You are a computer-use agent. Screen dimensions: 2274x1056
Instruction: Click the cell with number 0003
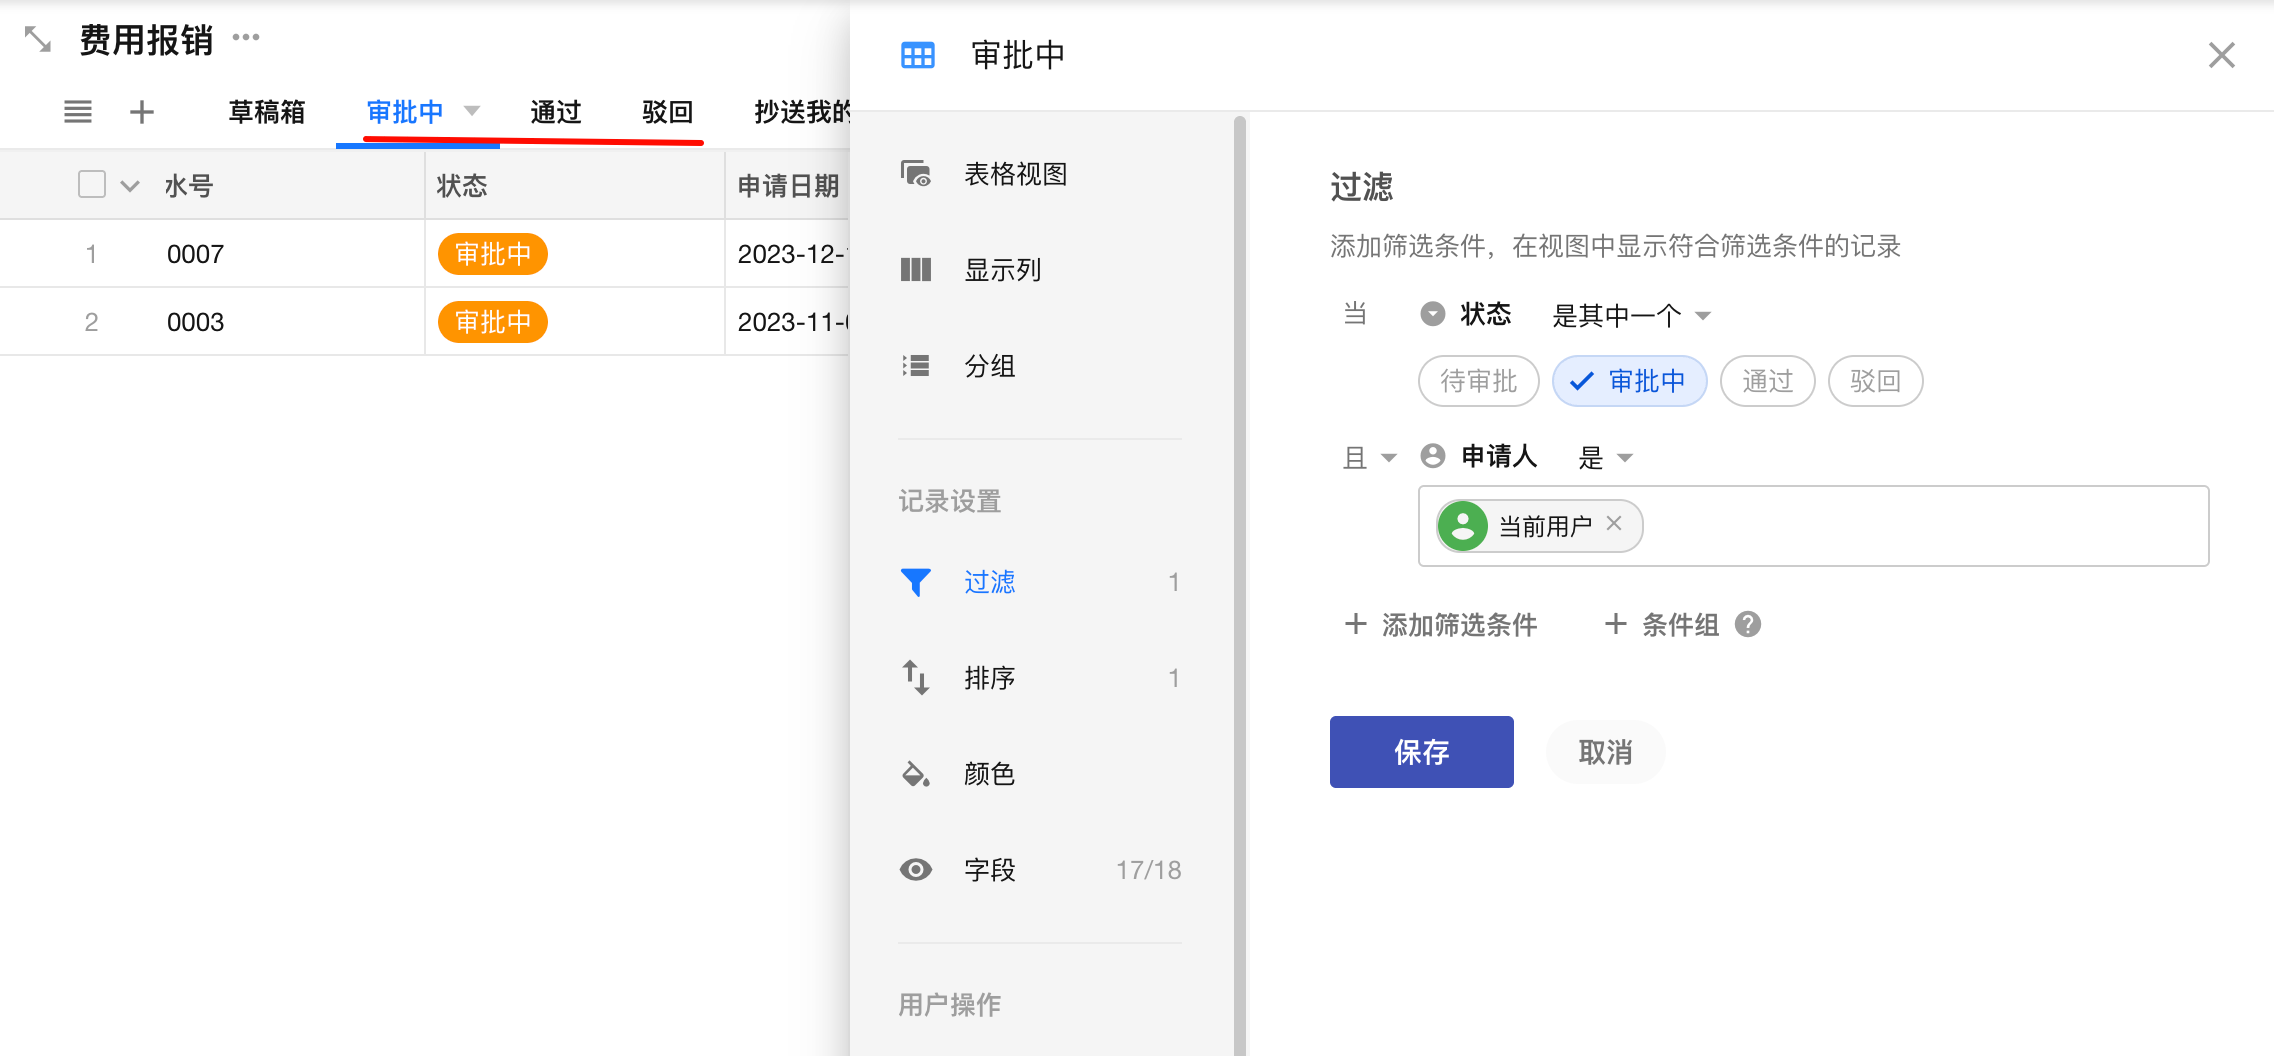196,322
